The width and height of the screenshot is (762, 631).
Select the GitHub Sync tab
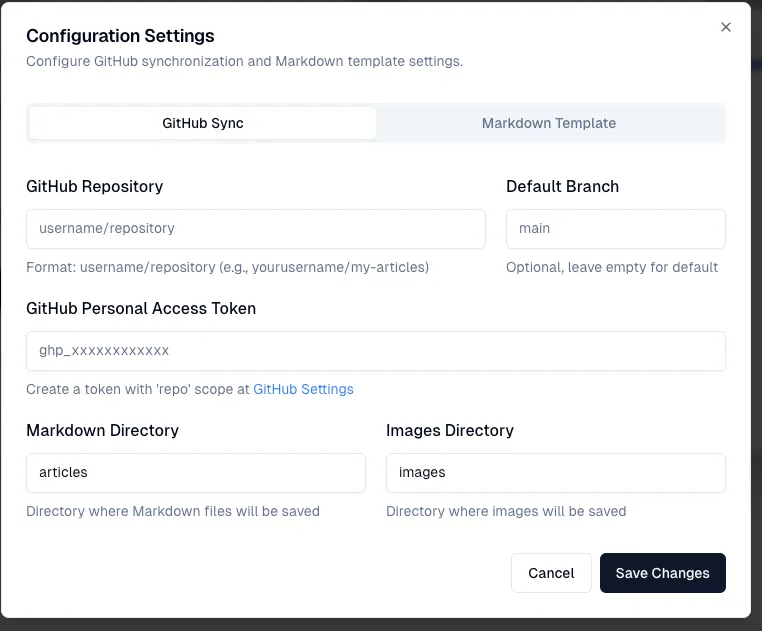point(203,123)
